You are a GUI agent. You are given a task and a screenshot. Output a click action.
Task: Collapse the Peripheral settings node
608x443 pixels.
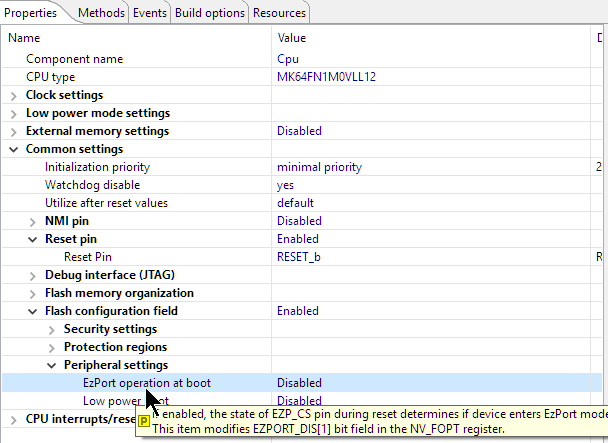52,365
